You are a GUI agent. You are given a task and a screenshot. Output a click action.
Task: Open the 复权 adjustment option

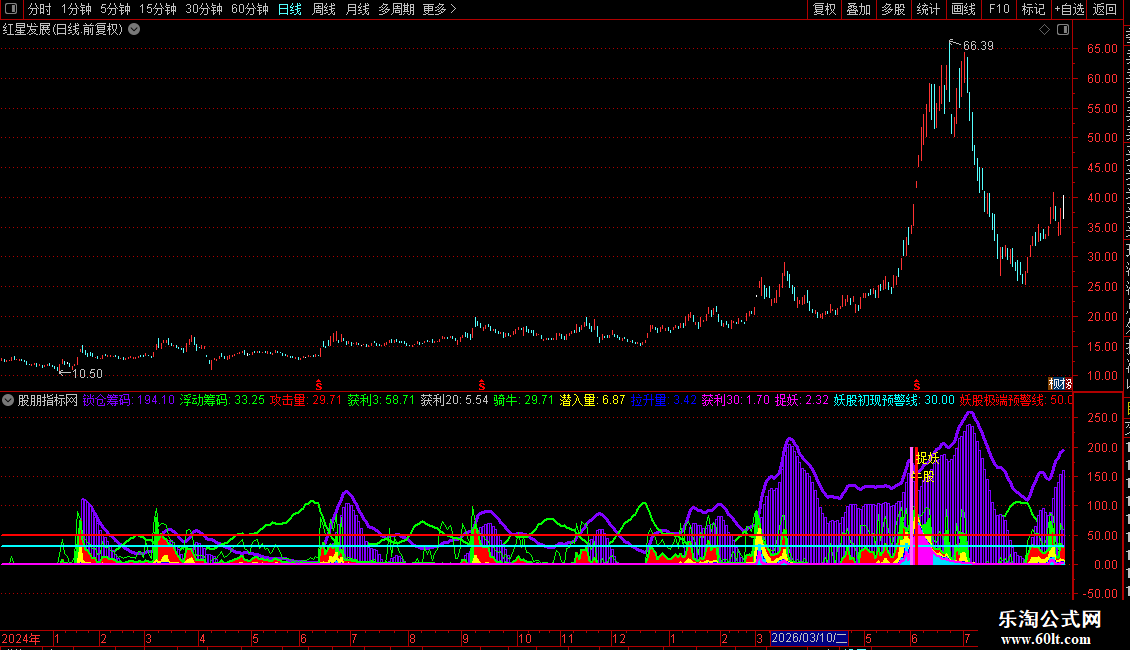tap(824, 9)
